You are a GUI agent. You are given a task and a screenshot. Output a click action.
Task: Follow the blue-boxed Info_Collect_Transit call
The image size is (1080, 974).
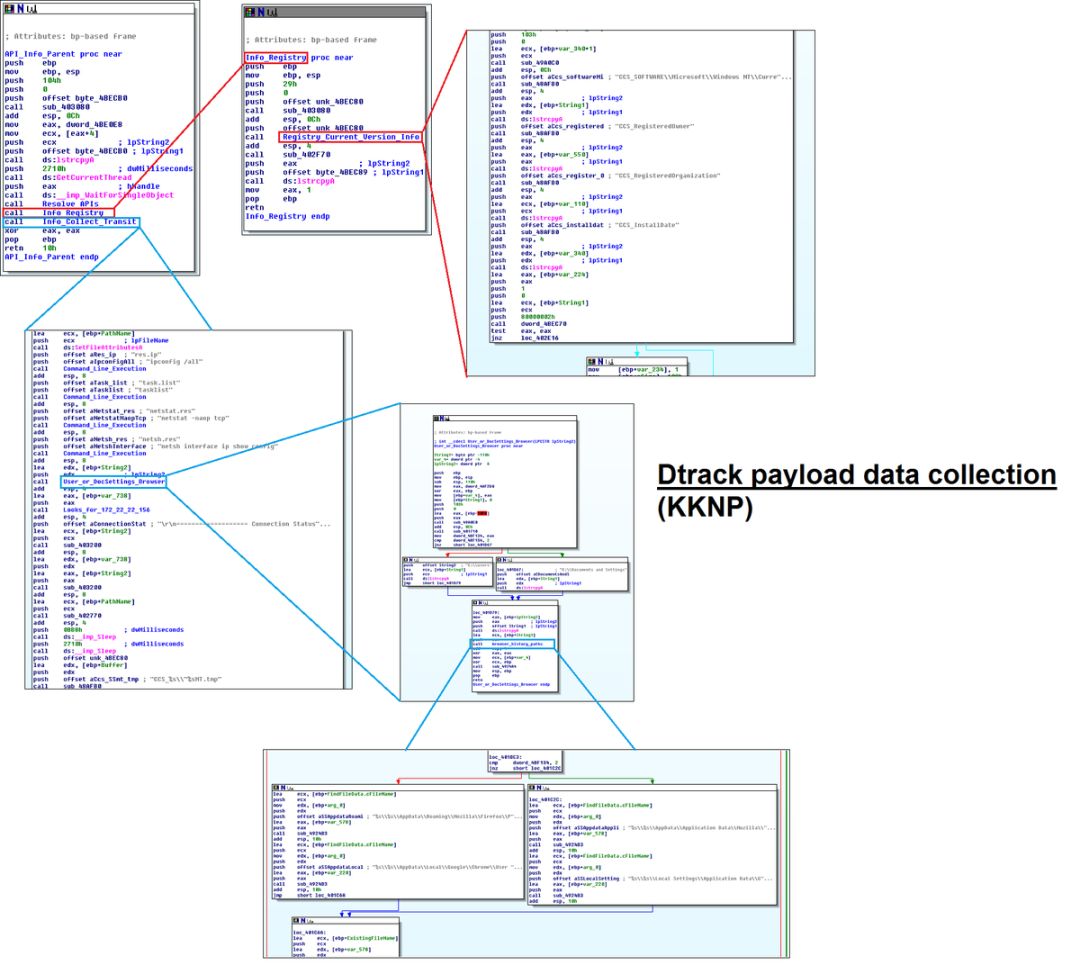click(x=90, y=222)
